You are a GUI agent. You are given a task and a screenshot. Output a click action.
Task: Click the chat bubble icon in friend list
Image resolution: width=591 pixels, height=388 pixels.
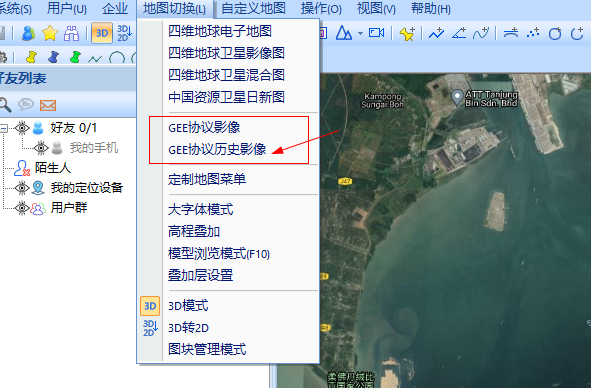tap(26, 104)
